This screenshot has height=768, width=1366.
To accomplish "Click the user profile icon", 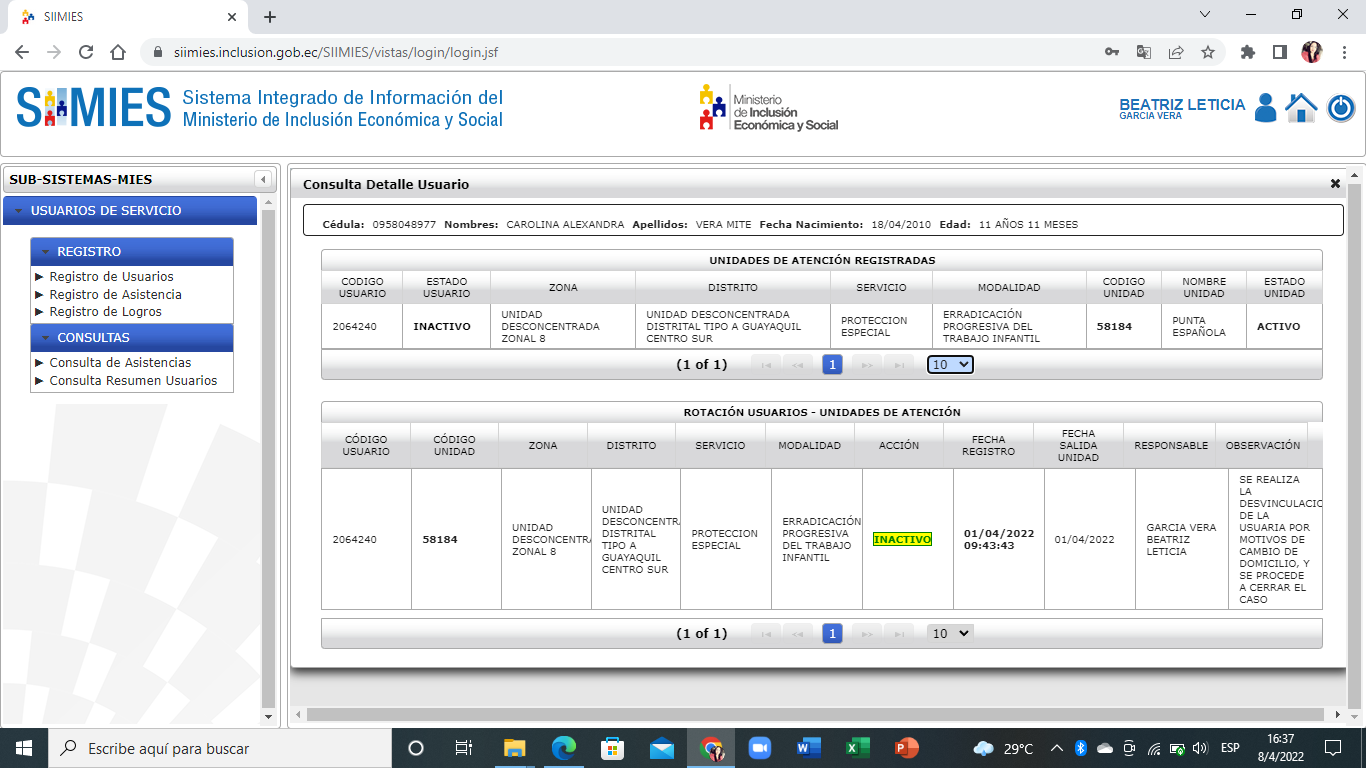I will (x=1265, y=108).
